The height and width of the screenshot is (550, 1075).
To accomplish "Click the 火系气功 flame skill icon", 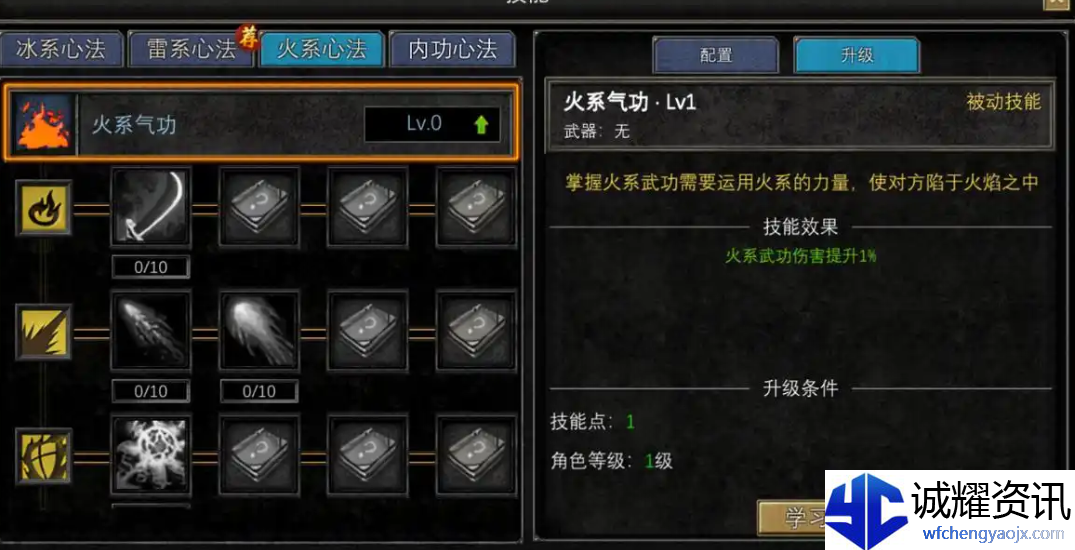I will point(43,124).
